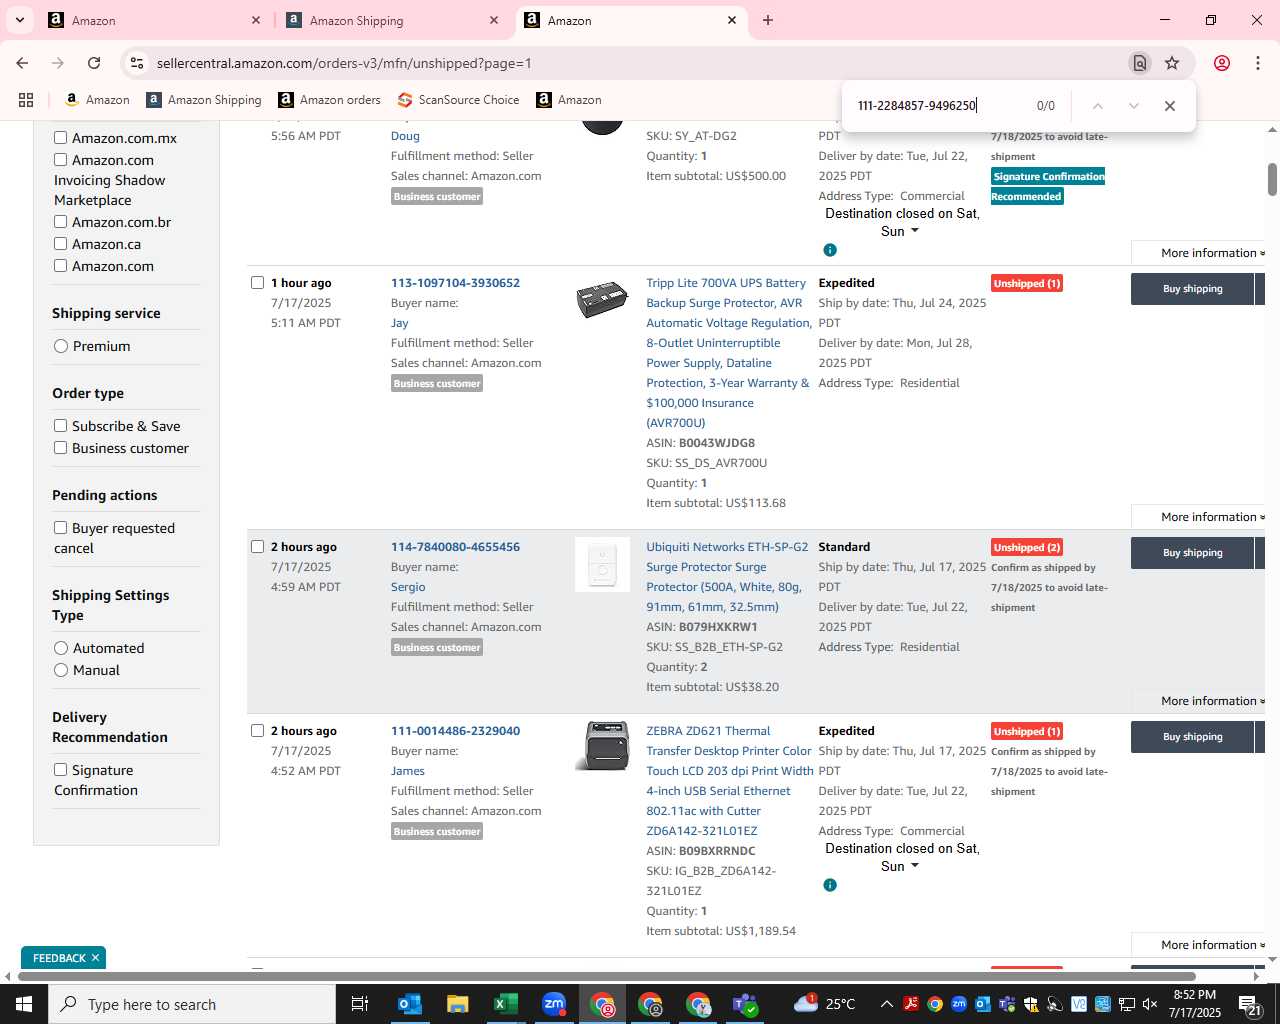Open the weather widget showing 25°C

[825, 1004]
